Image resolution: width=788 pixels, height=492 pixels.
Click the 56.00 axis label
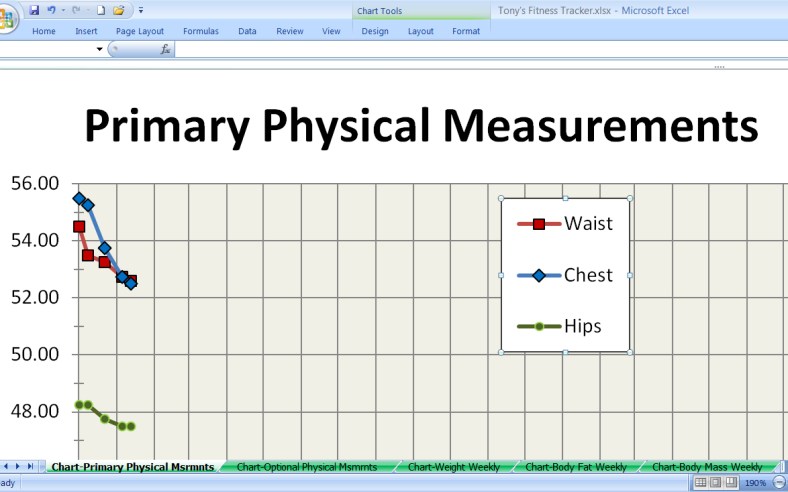tap(35, 183)
